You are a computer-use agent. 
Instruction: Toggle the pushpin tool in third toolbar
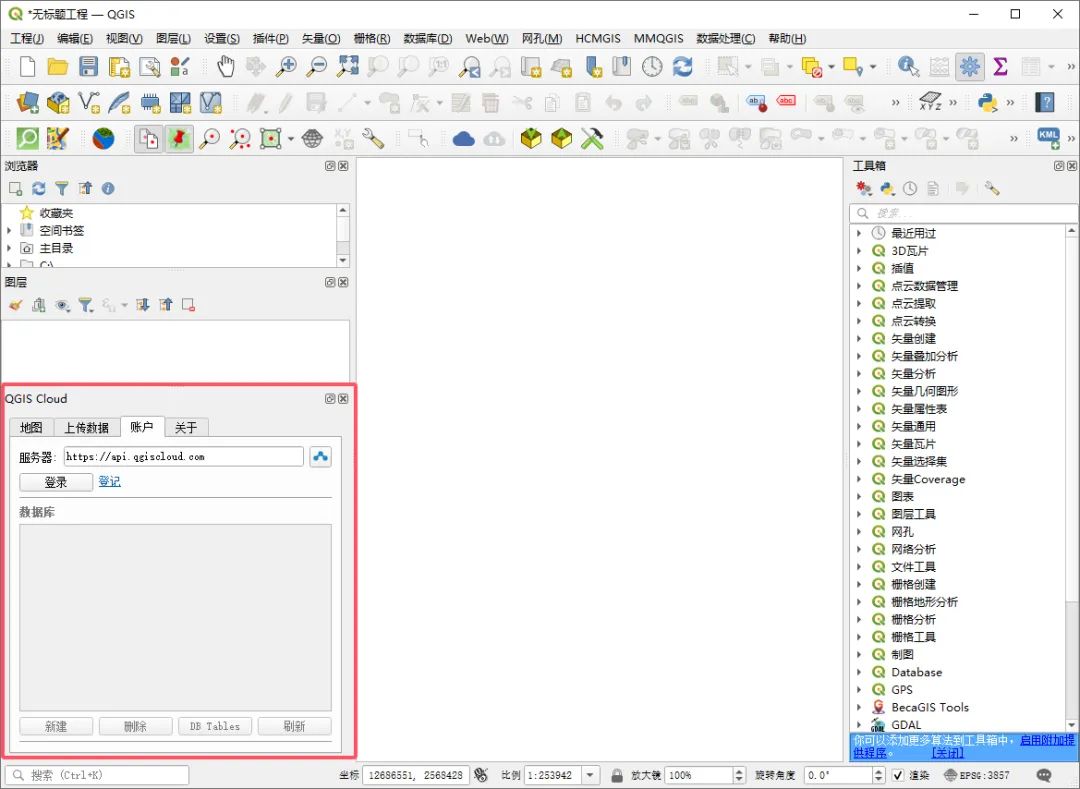[x=179, y=139]
